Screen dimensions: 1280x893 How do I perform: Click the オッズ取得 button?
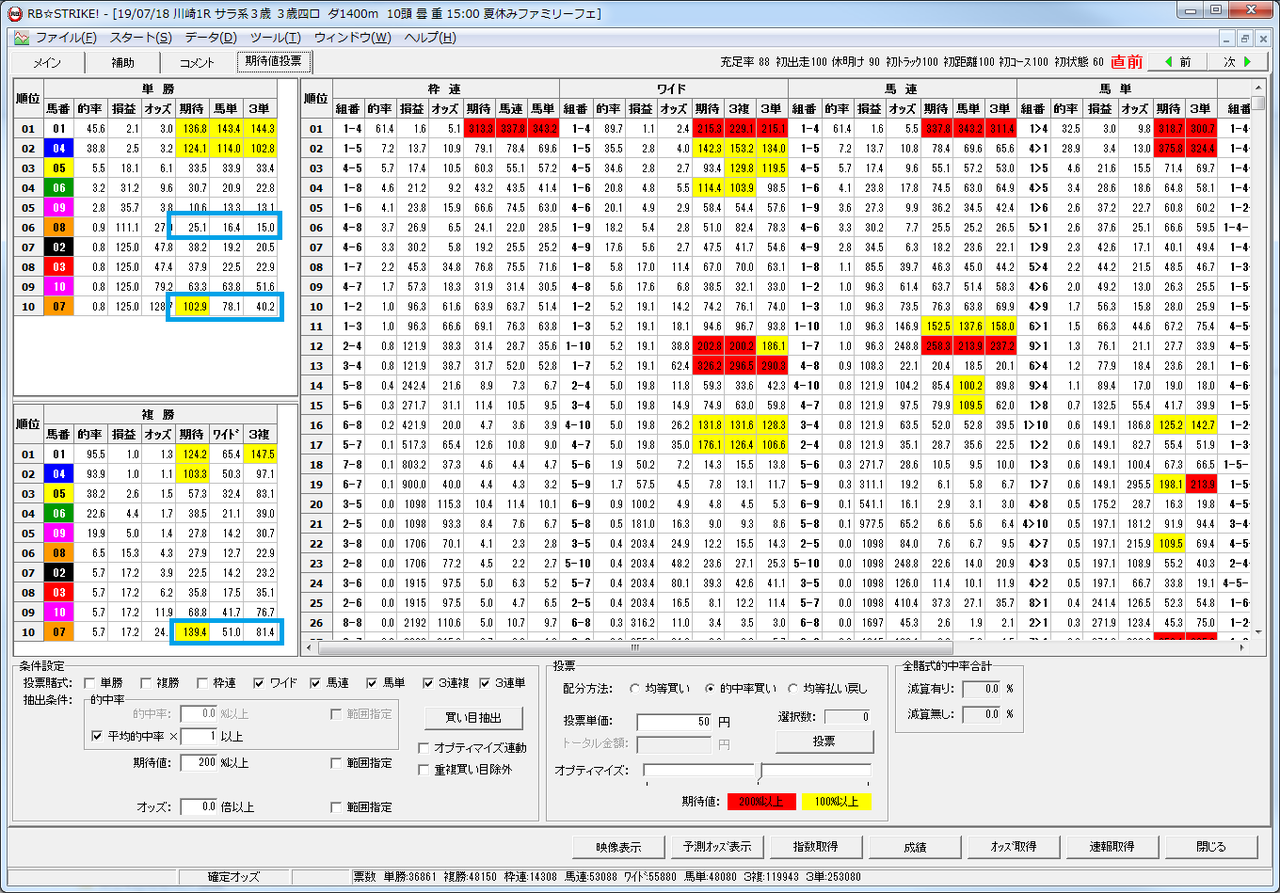pos(1012,846)
